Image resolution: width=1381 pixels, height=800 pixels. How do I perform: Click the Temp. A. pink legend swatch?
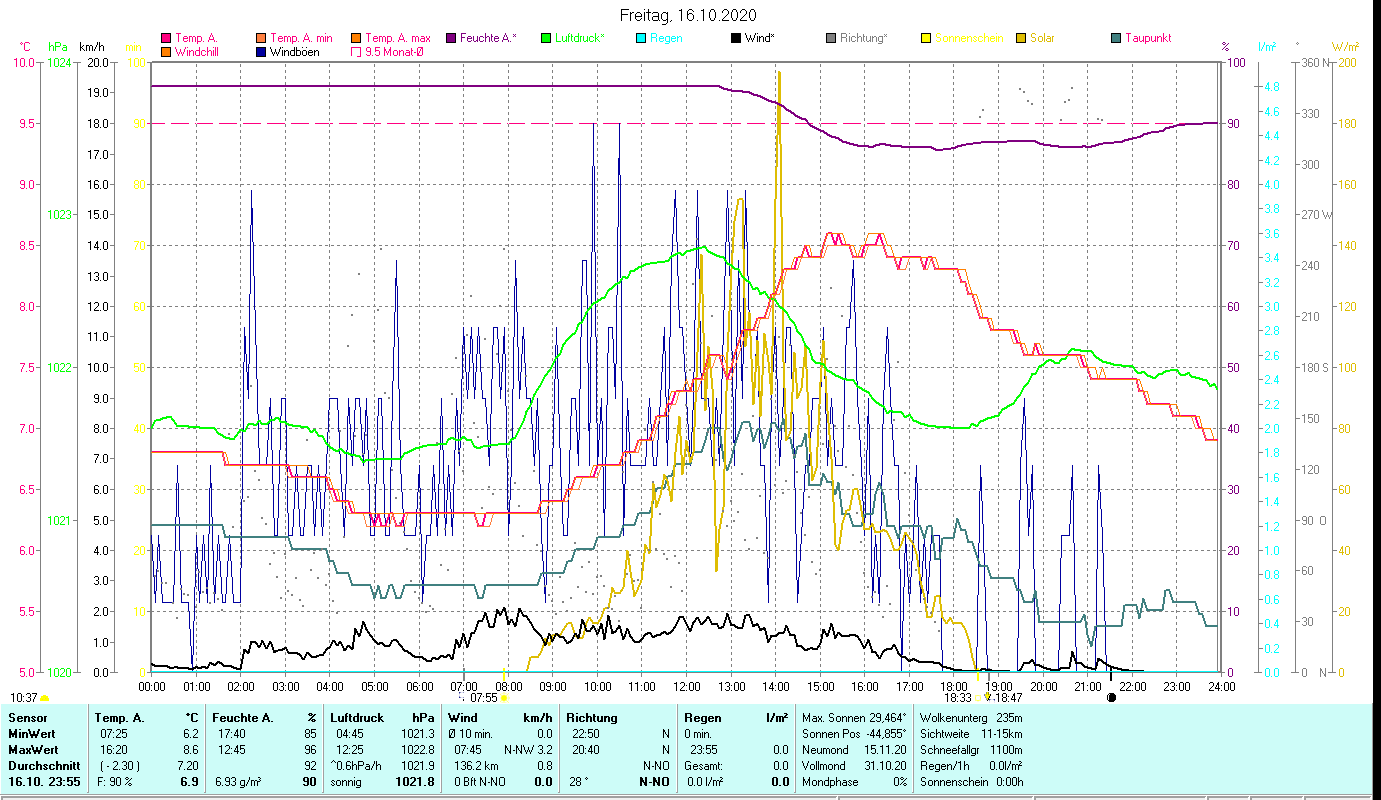(166, 39)
